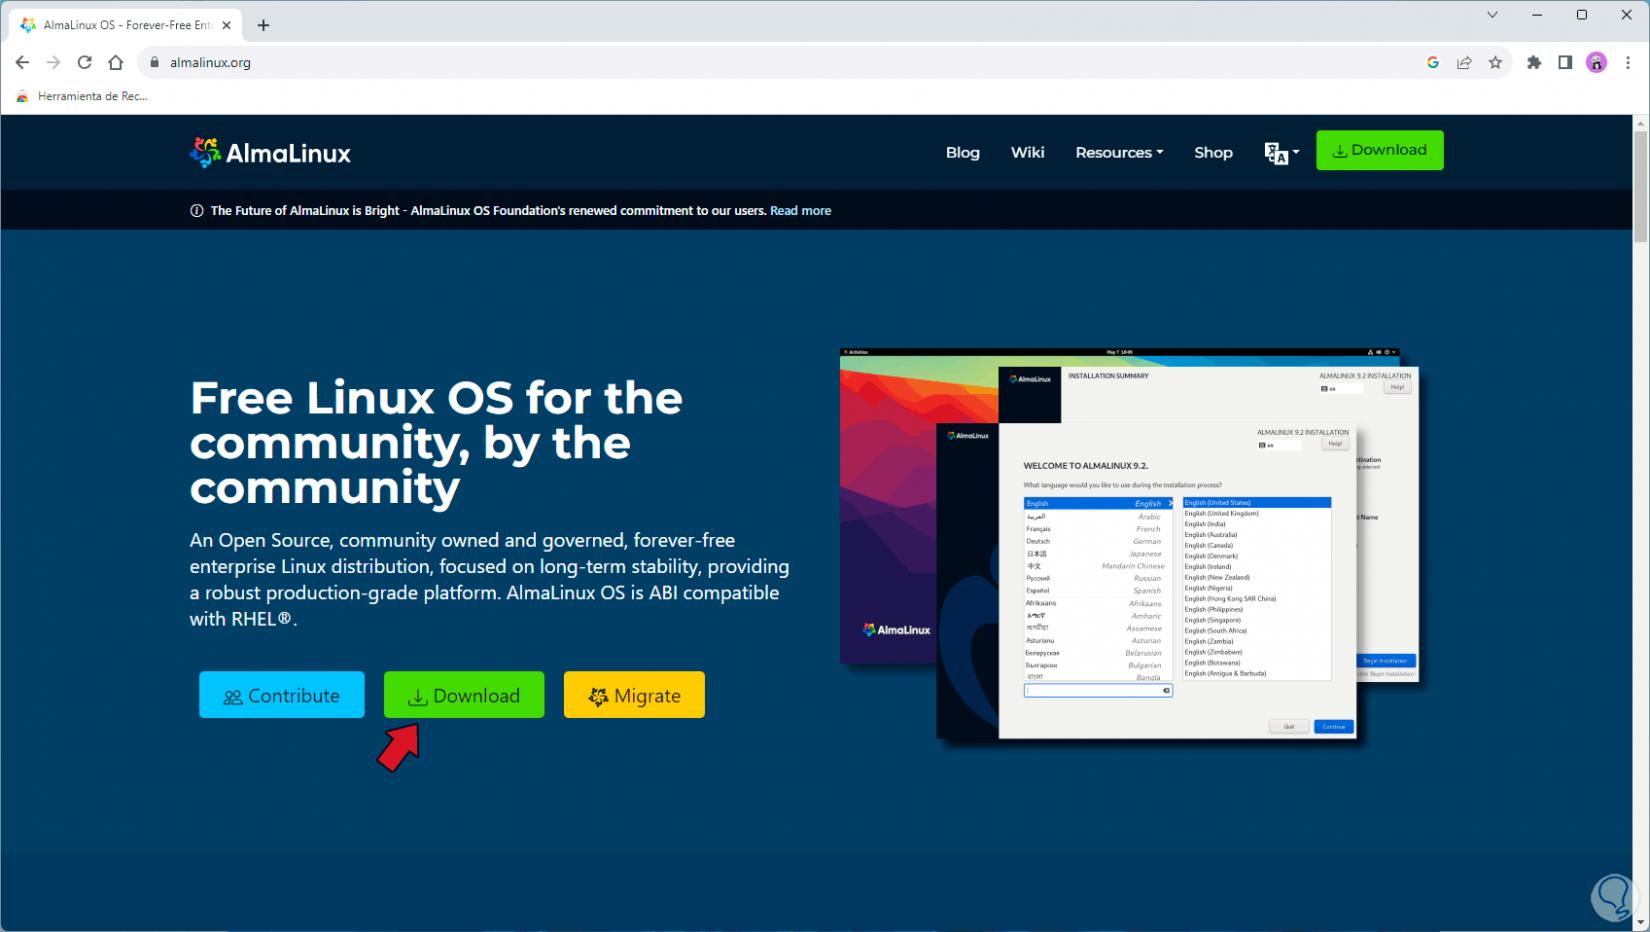Click the announcement text about AlmaLinux future
Viewport: 1650px width, 932px height.
tap(488, 211)
